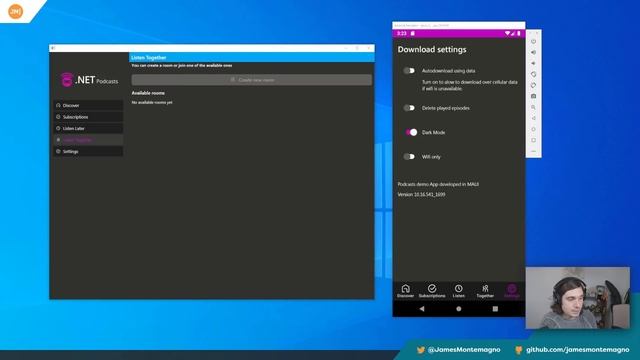Click the emulator volume down icon
Image resolution: width=640 pixels, height=360 pixels.
(533, 63)
